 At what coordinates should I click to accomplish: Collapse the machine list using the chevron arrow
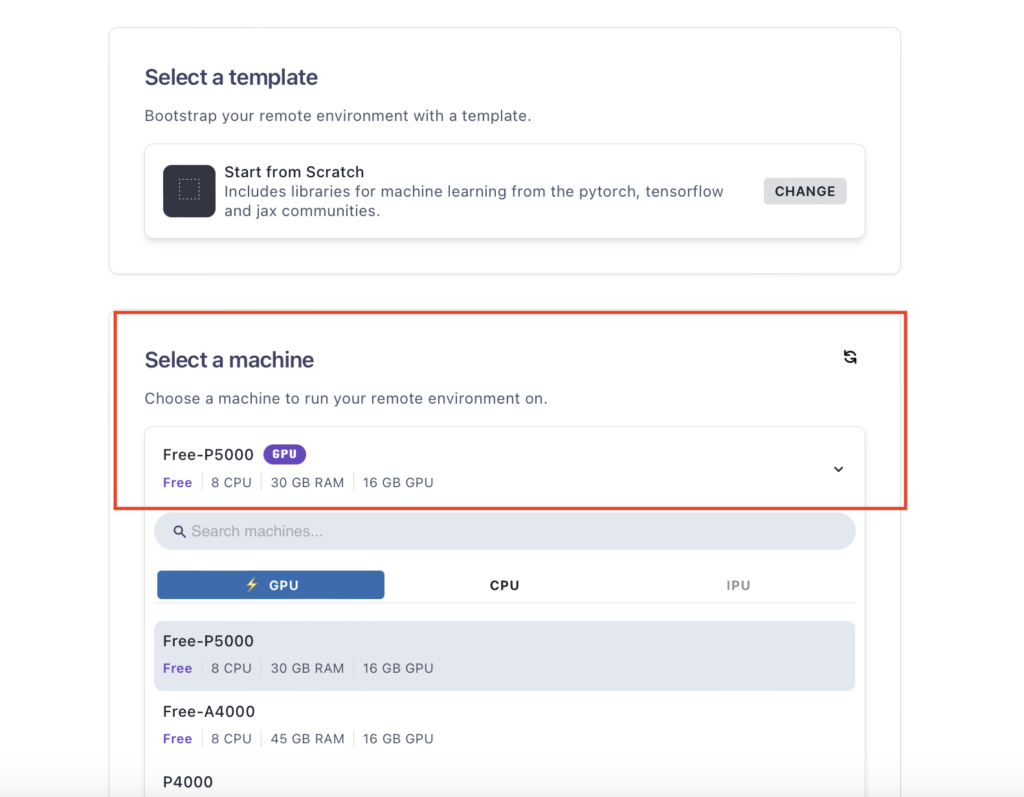click(838, 469)
